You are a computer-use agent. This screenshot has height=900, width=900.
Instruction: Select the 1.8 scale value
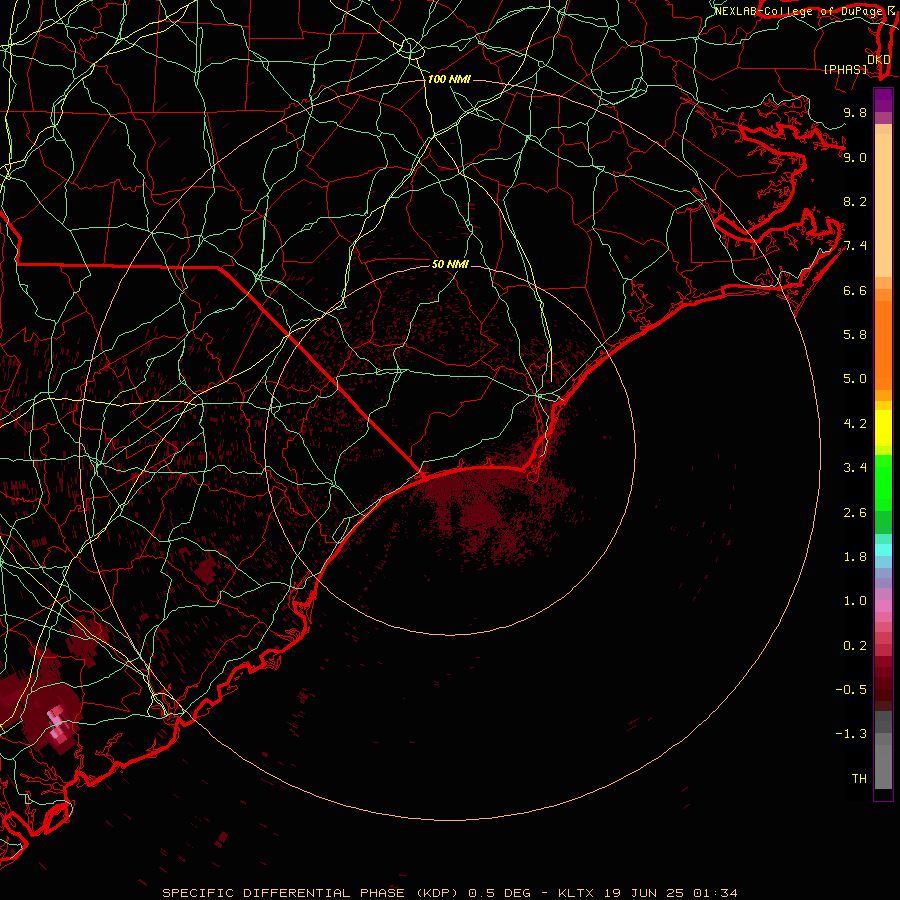(855, 557)
